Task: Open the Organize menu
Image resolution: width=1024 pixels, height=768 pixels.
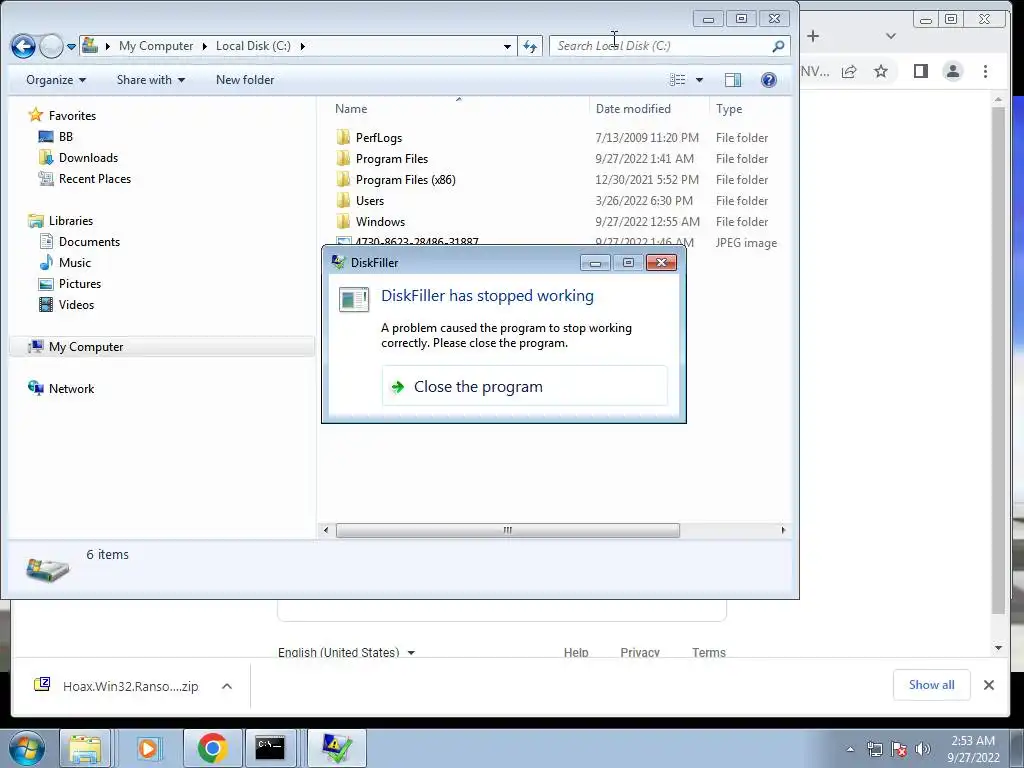Action: tap(56, 80)
